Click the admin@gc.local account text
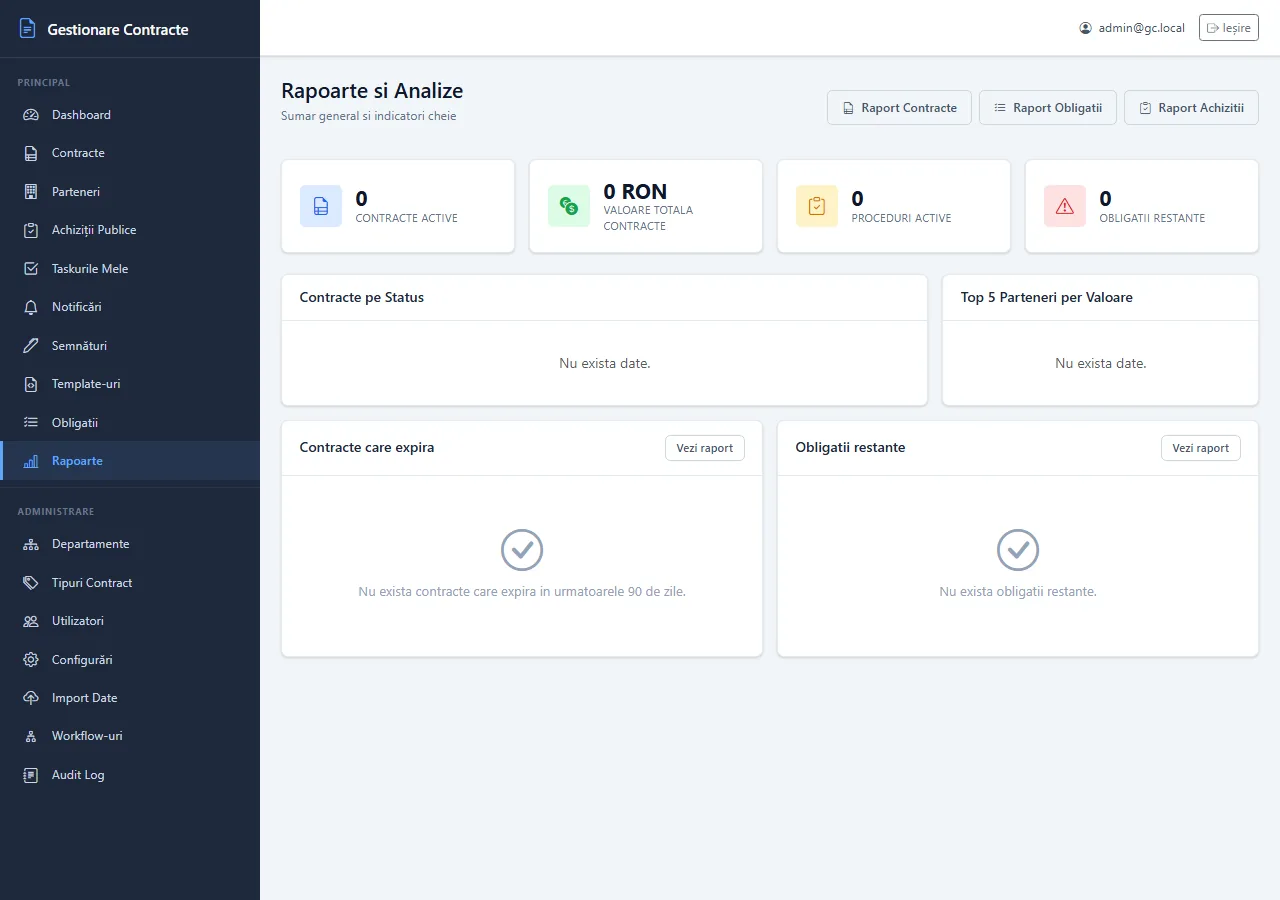The height and width of the screenshot is (900, 1280). coord(1142,28)
